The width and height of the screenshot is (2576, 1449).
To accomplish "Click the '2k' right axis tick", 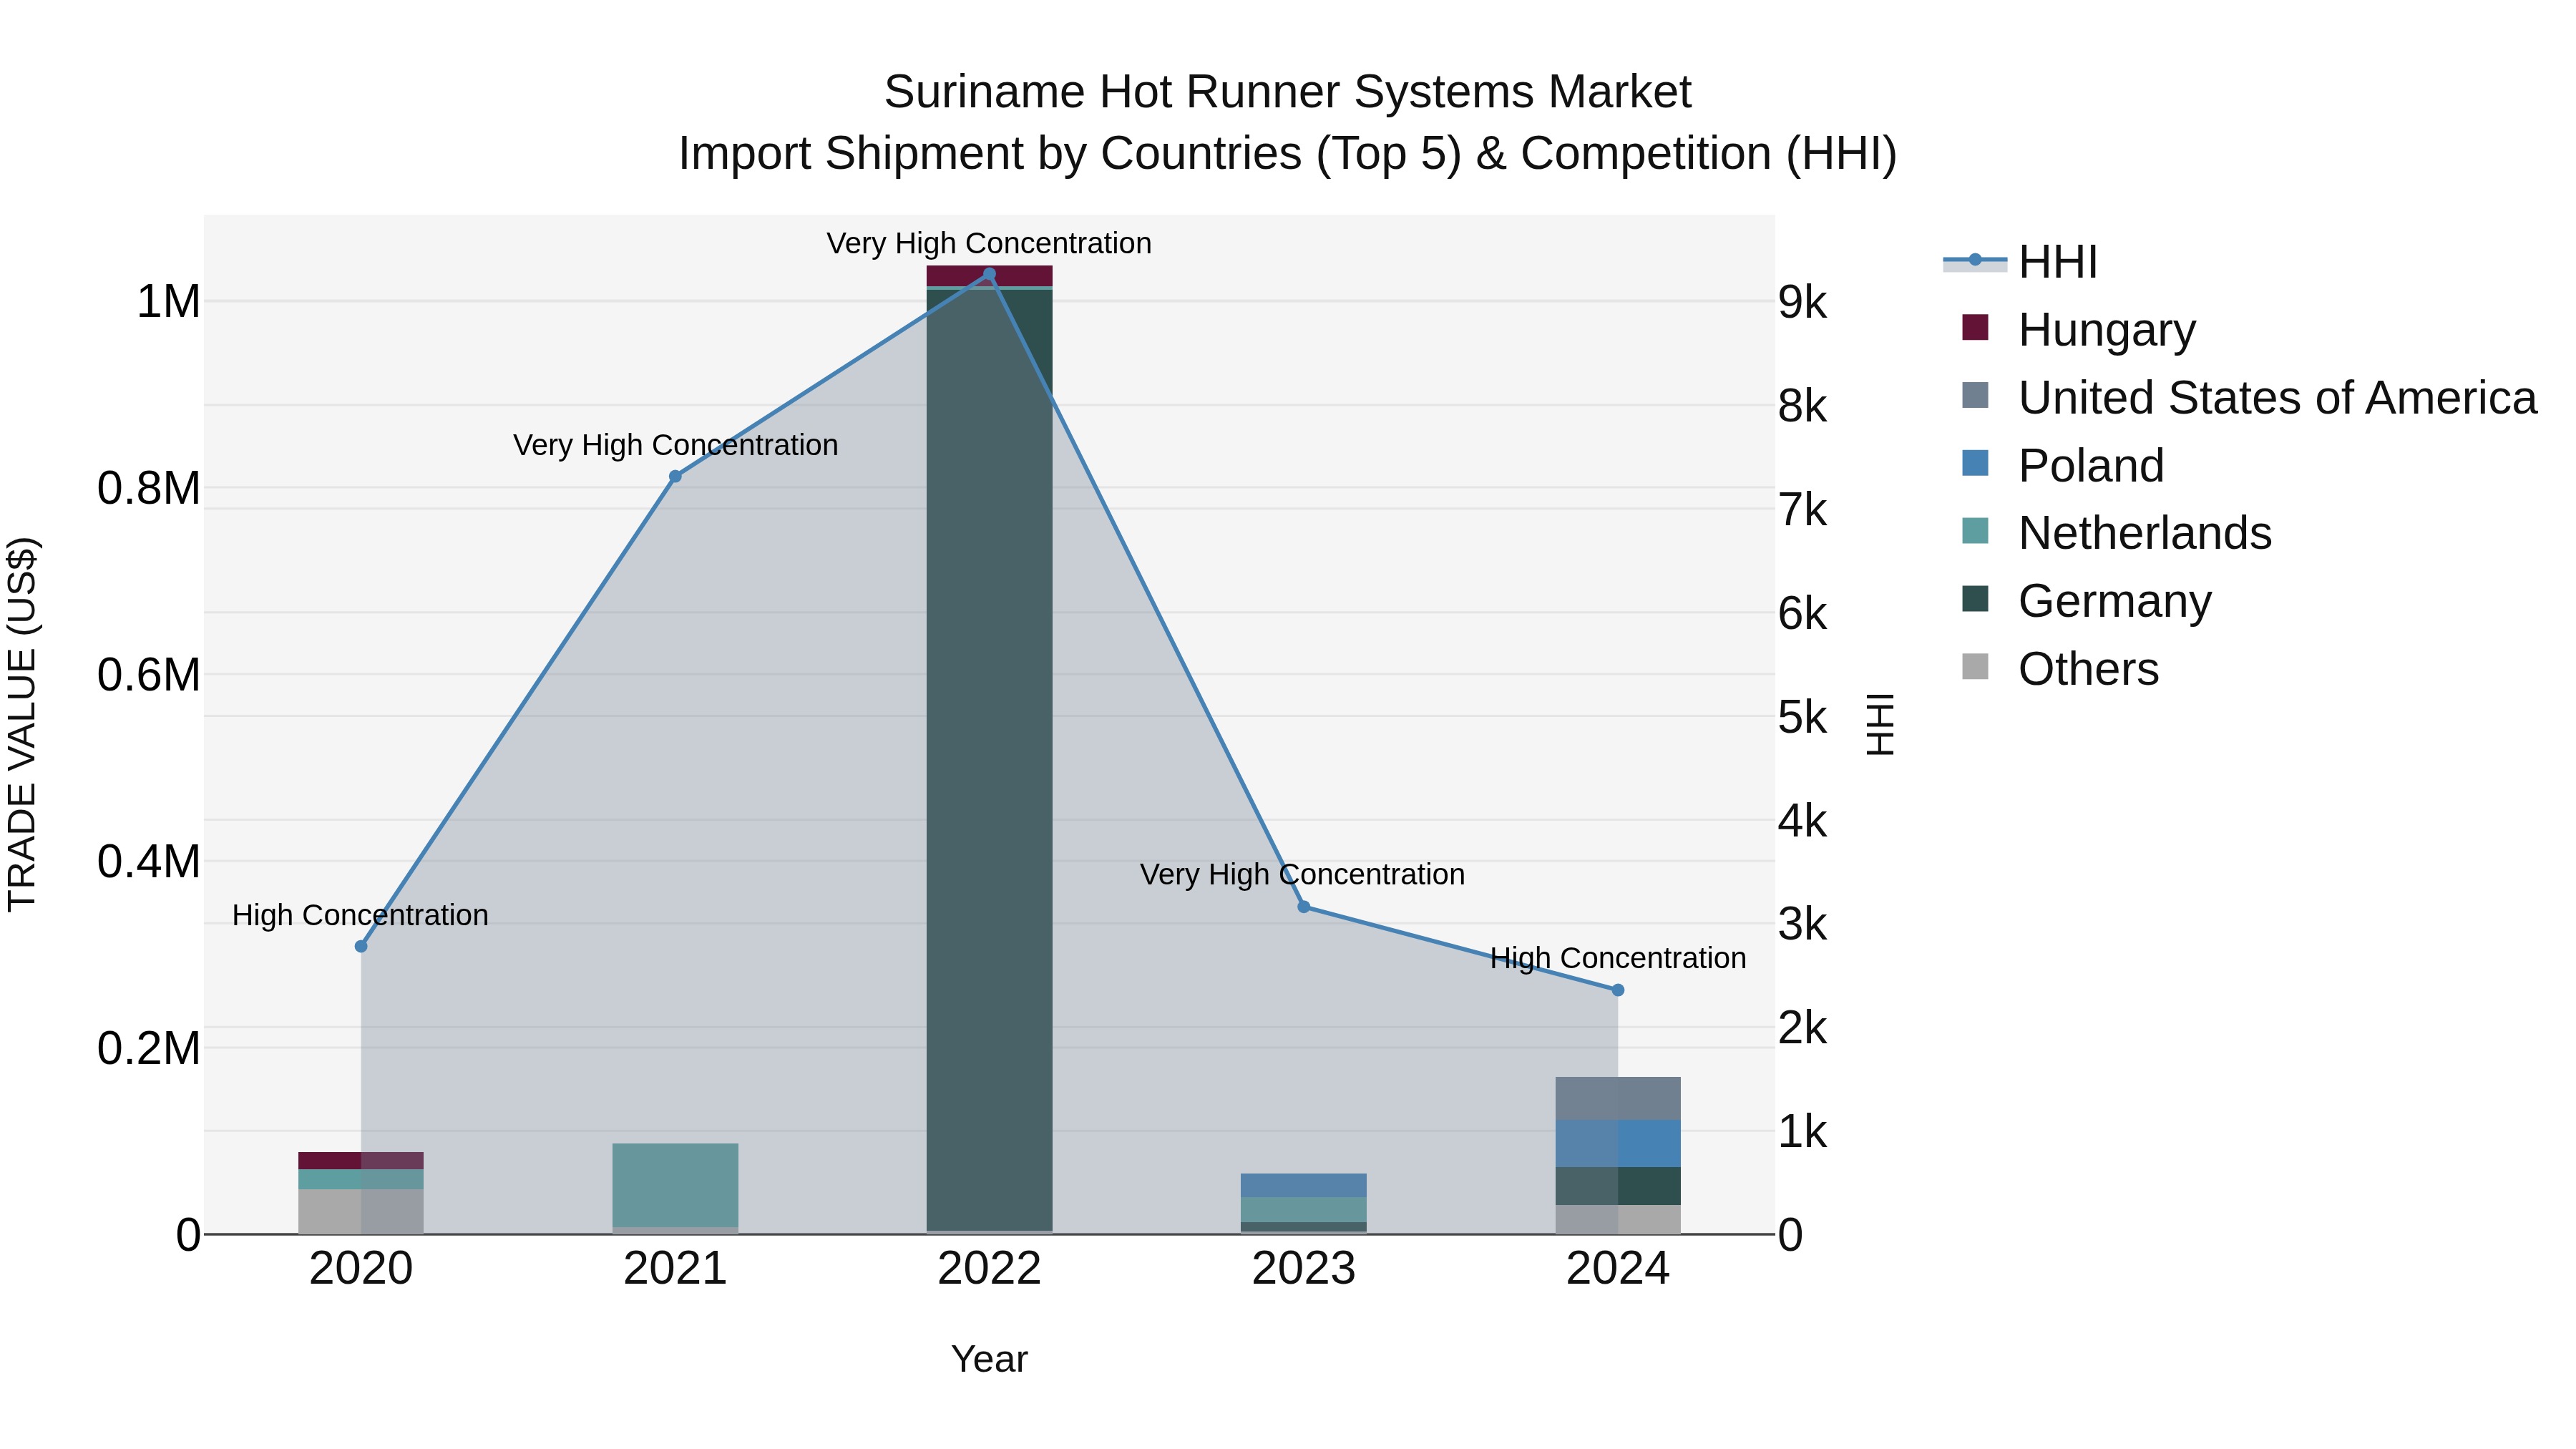I will (1802, 1028).
